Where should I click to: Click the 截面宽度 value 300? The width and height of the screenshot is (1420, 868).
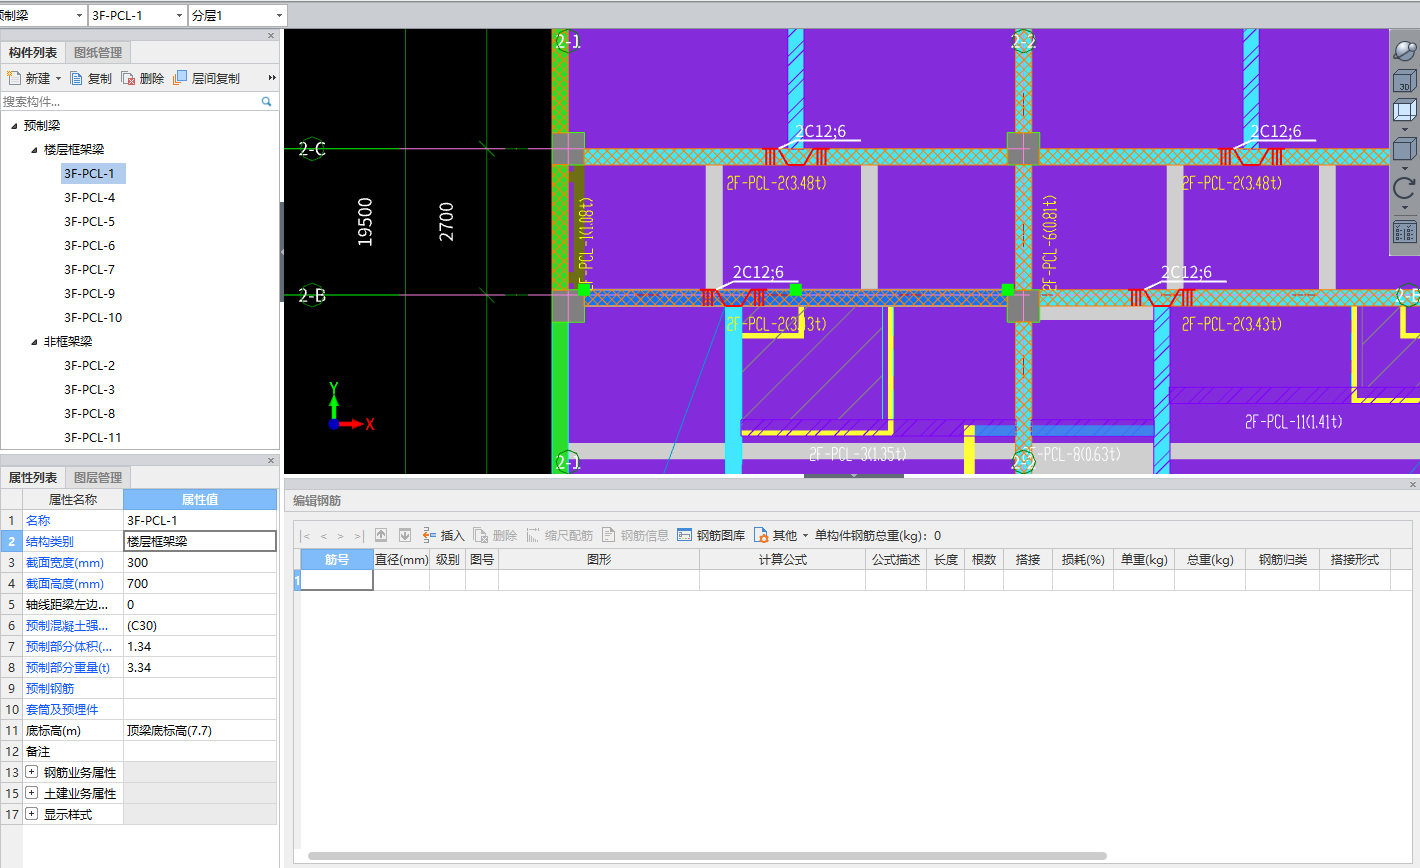click(x=200, y=562)
